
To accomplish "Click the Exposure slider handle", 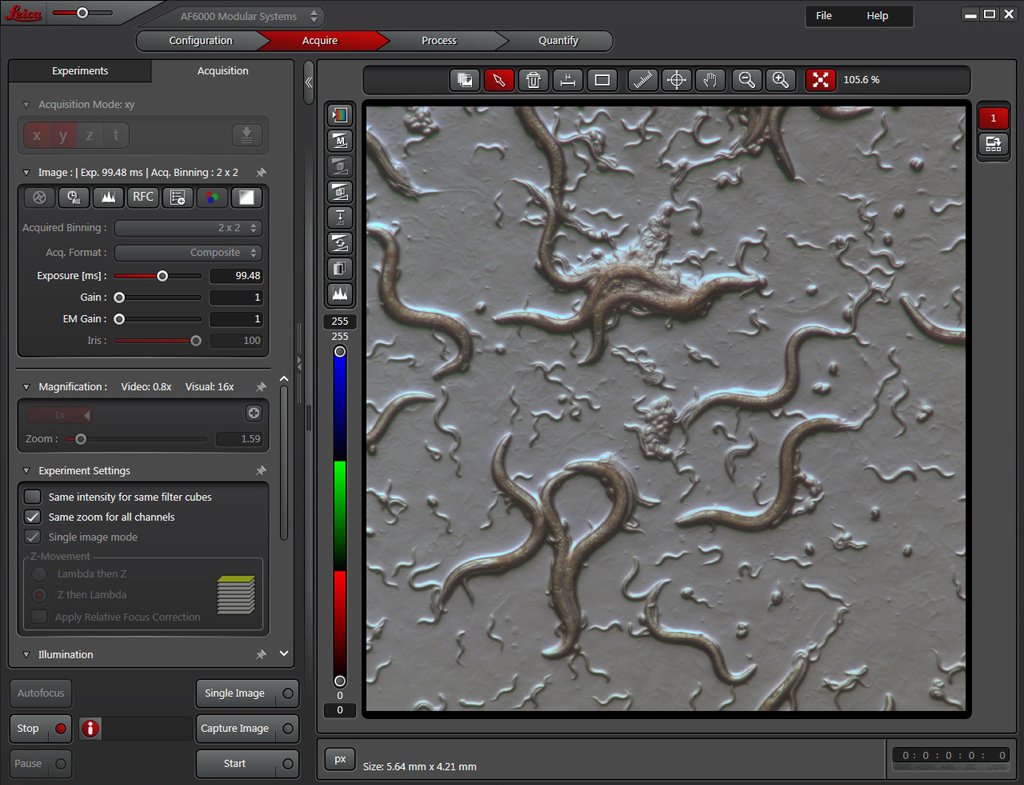I will tap(163, 276).
